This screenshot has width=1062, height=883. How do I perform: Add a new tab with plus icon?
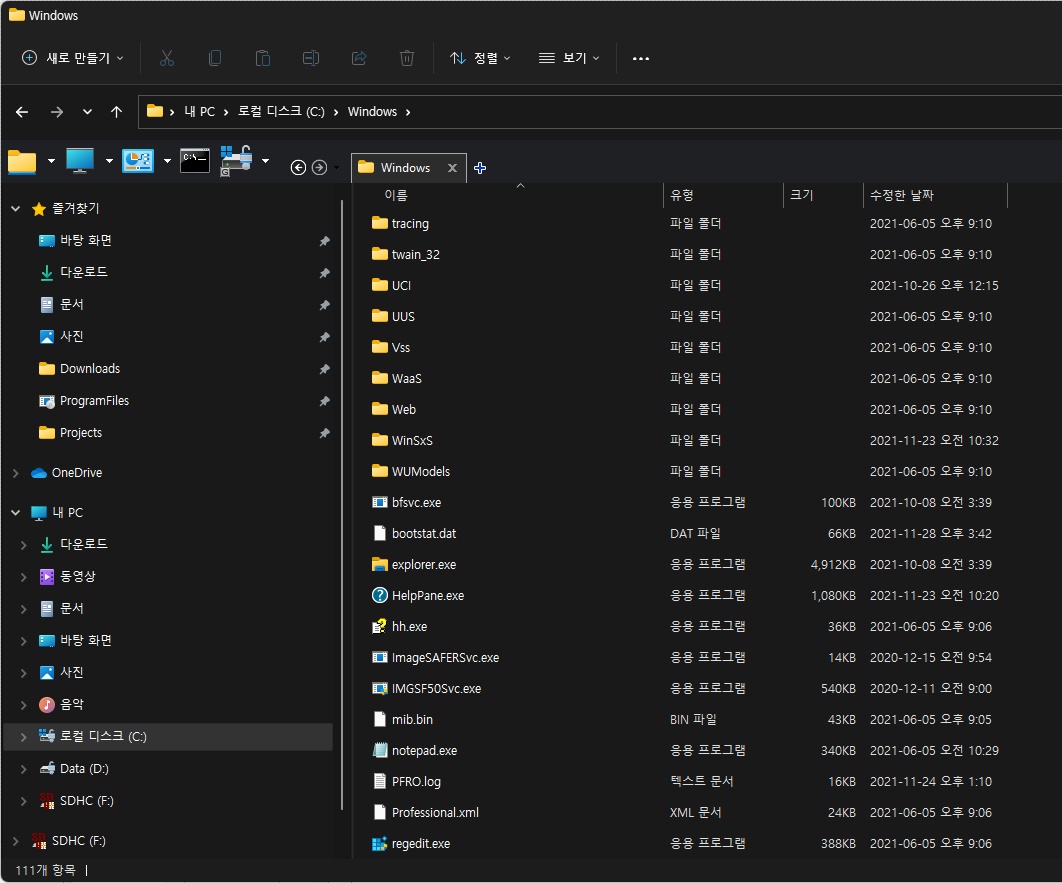[x=480, y=168]
